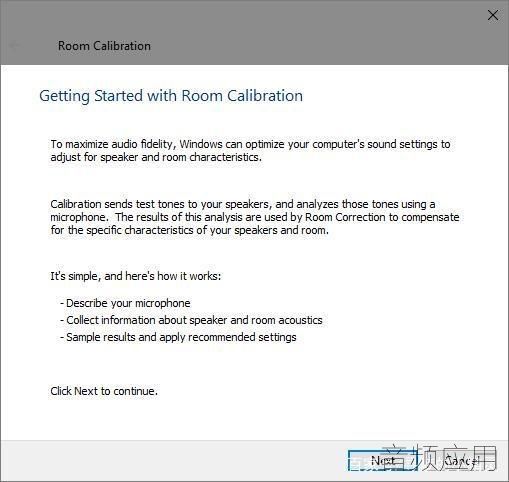Click the 'Room Calibration' window title text
This screenshot has height=482, width=509.
(104, 46)
